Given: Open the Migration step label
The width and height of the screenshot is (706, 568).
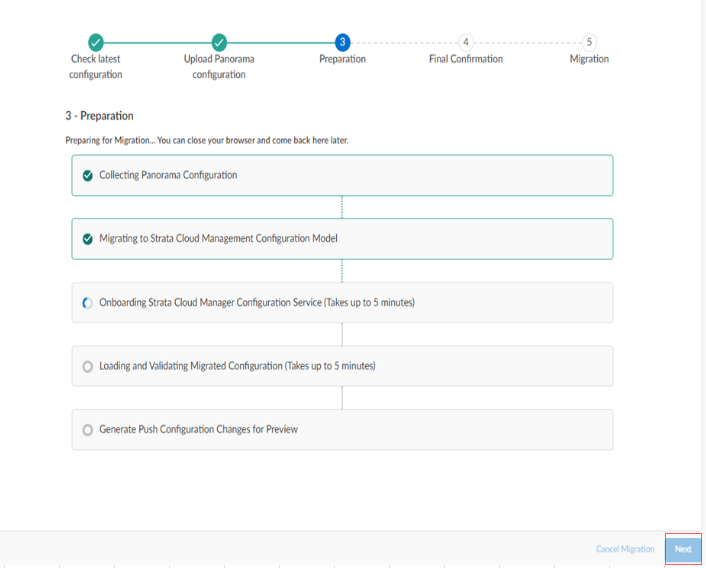Looking at the screenshot, I should pos(589,59).
